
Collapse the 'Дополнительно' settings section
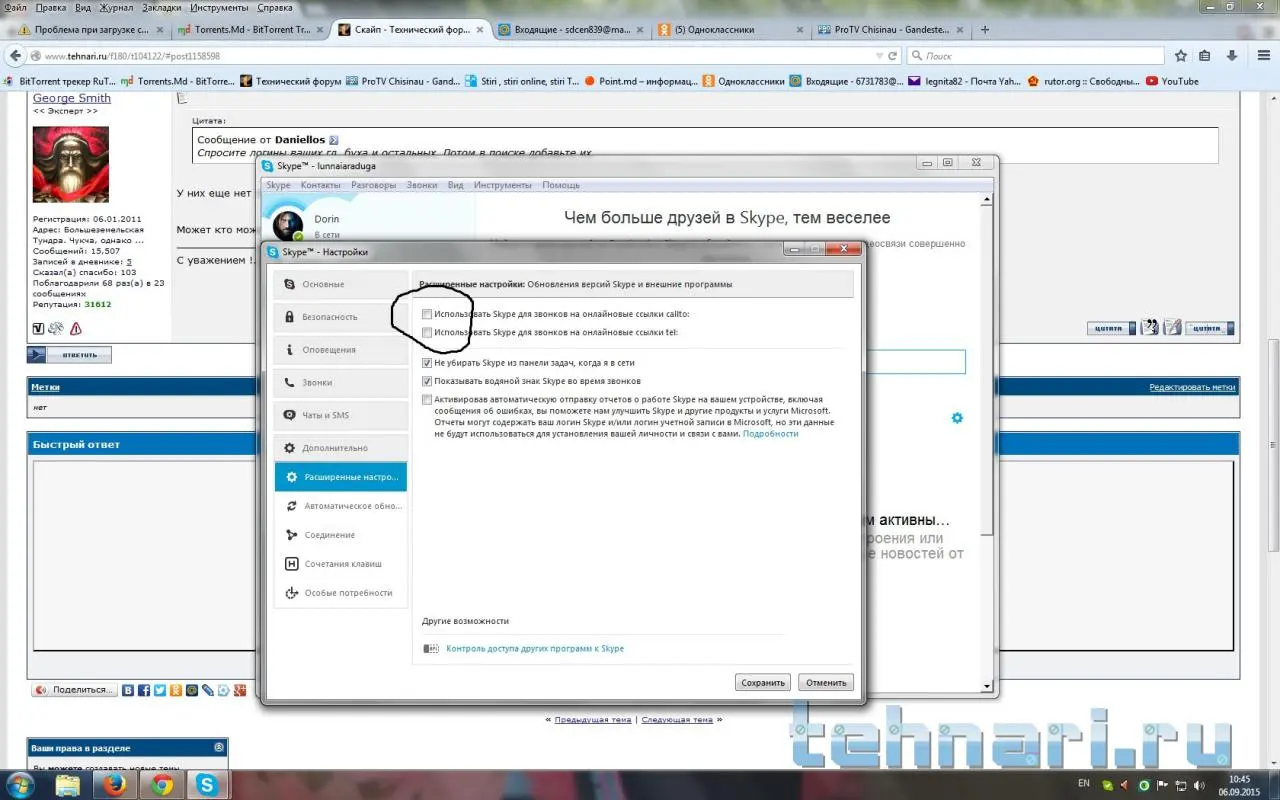pyautogui.click(x=341, y=448)
